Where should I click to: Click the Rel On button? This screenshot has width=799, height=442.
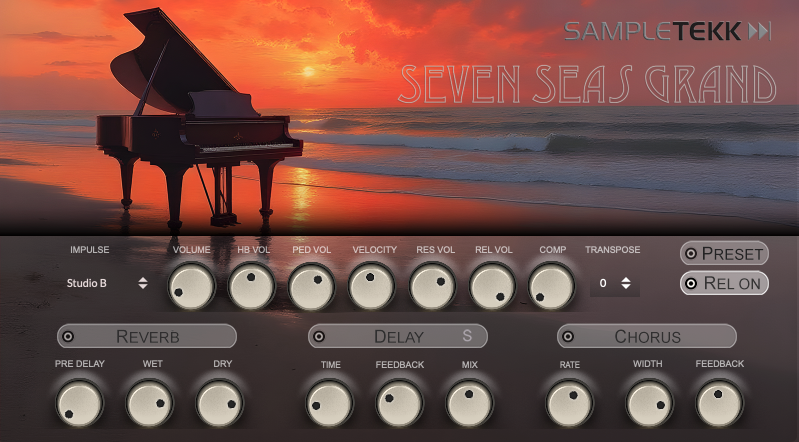click(724, 283)
